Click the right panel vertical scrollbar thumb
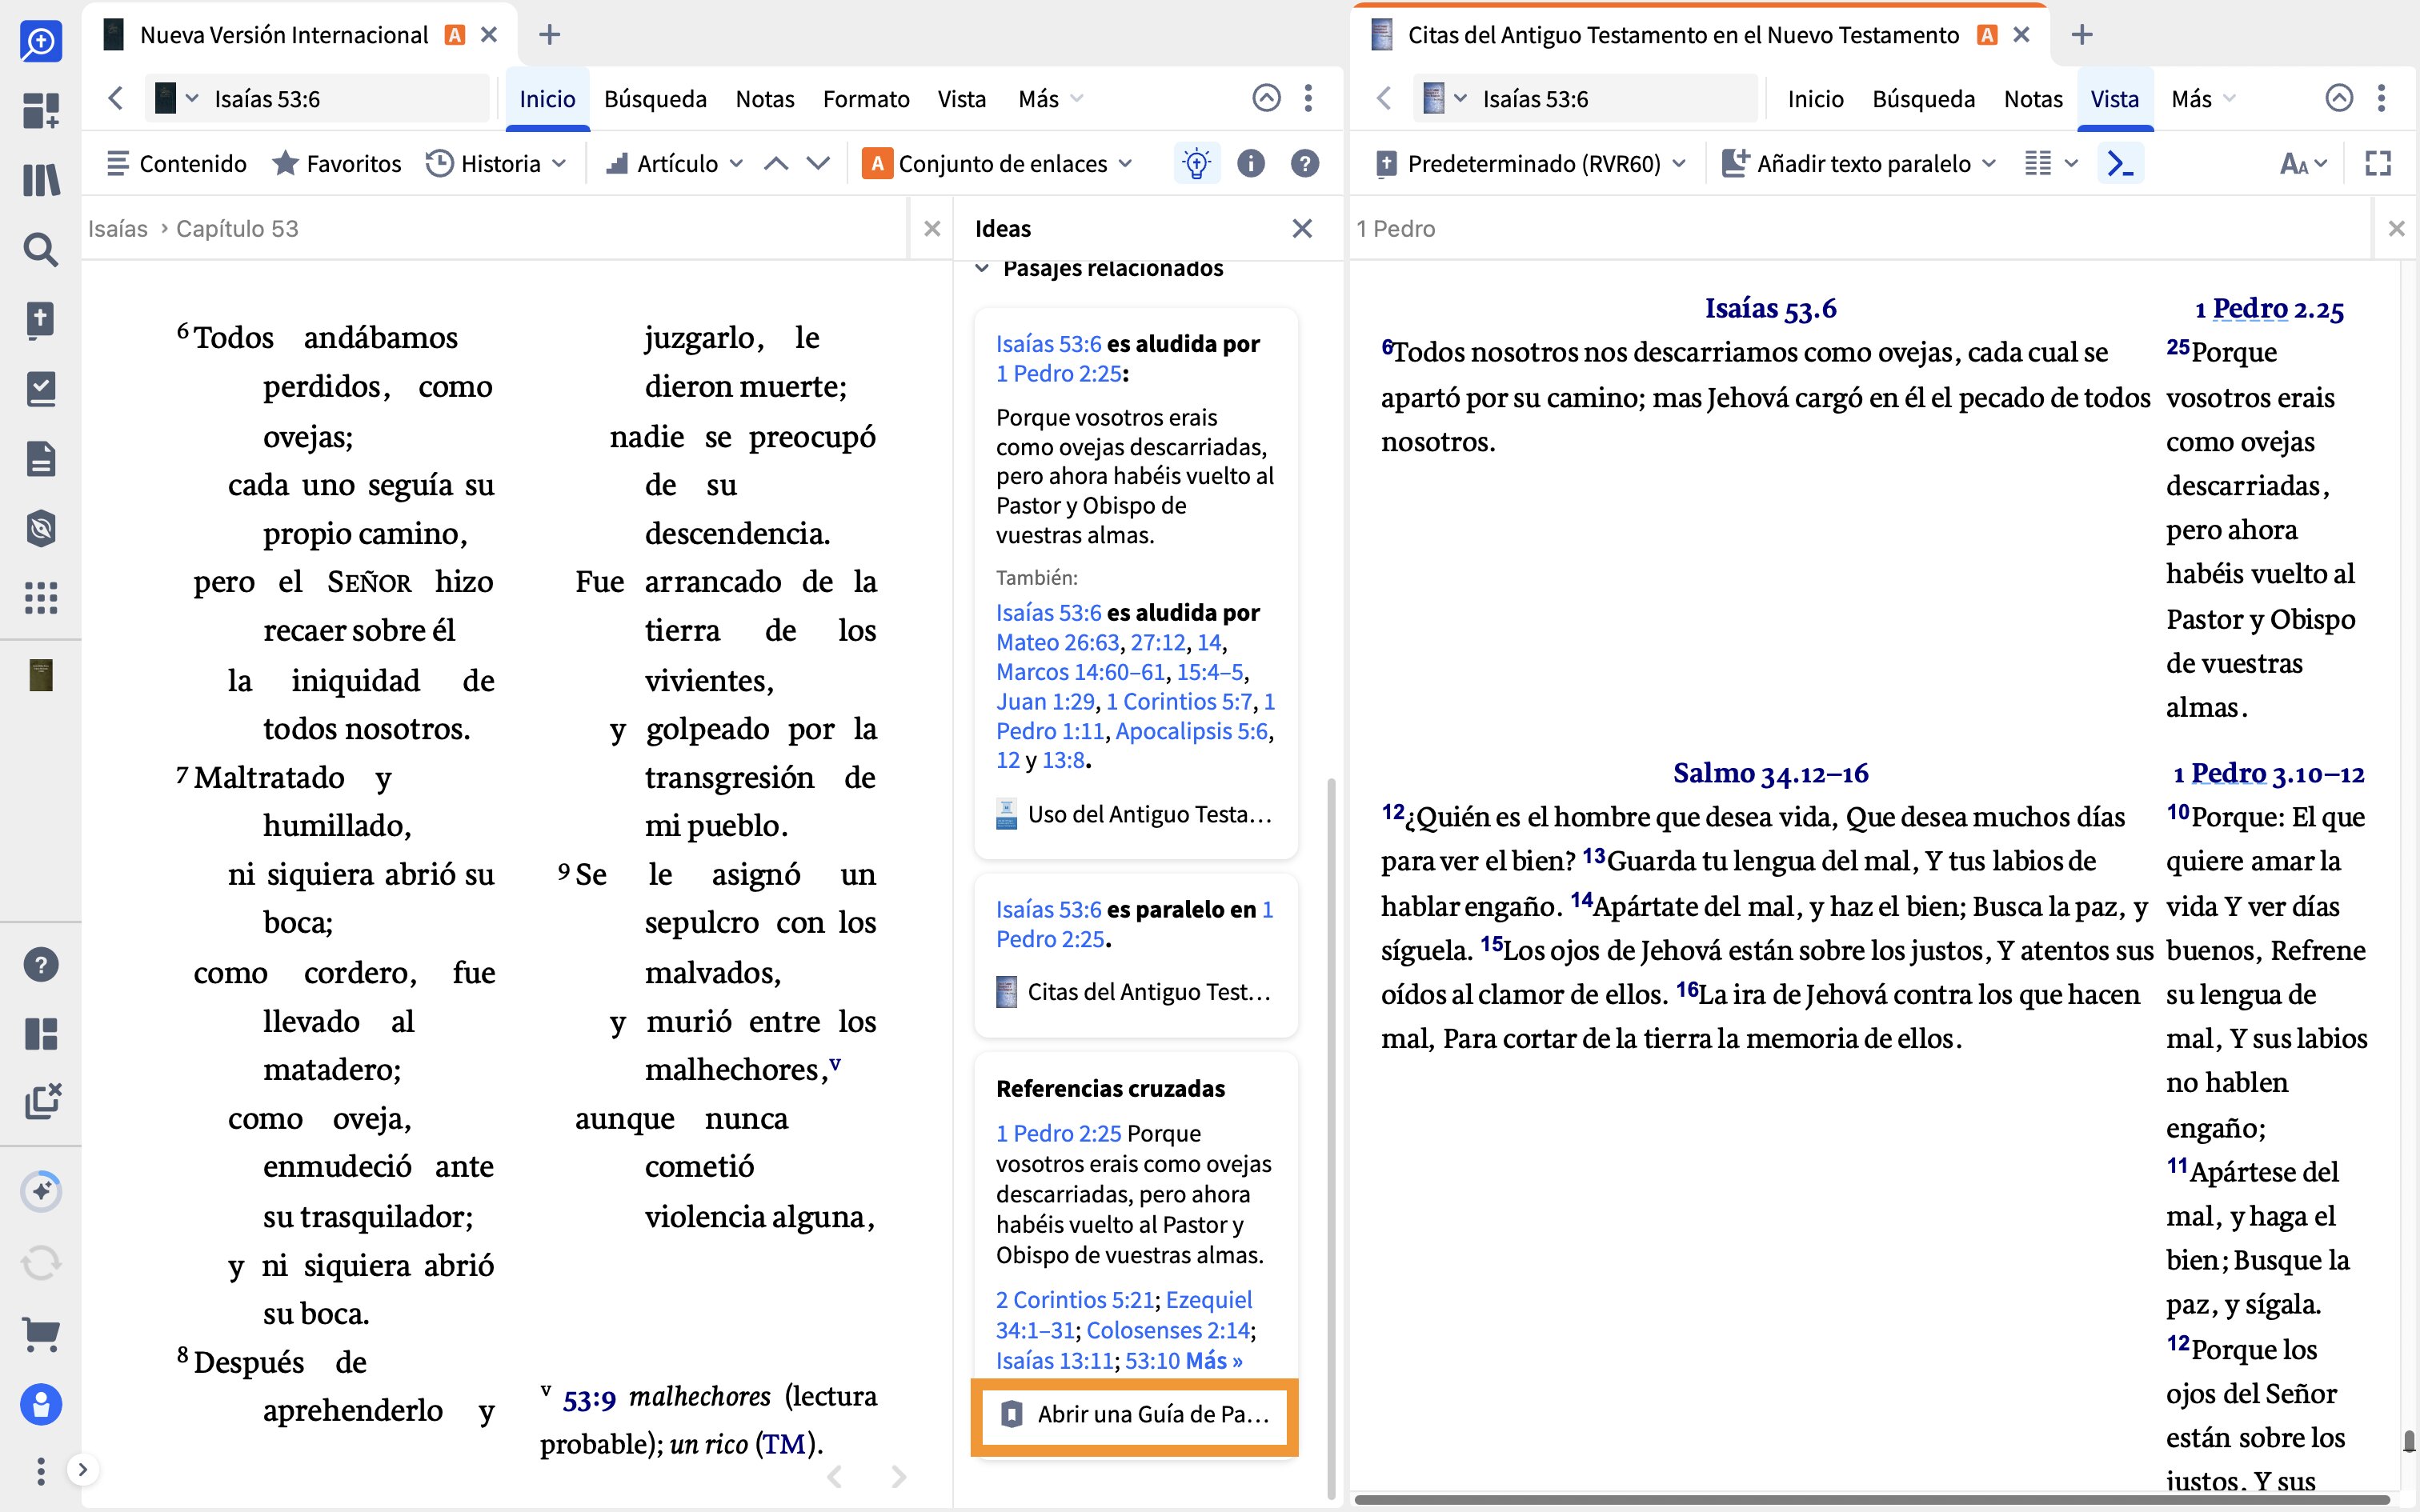Viewport: 2420px width, 1512px height. click(x=2409, y=1442)
